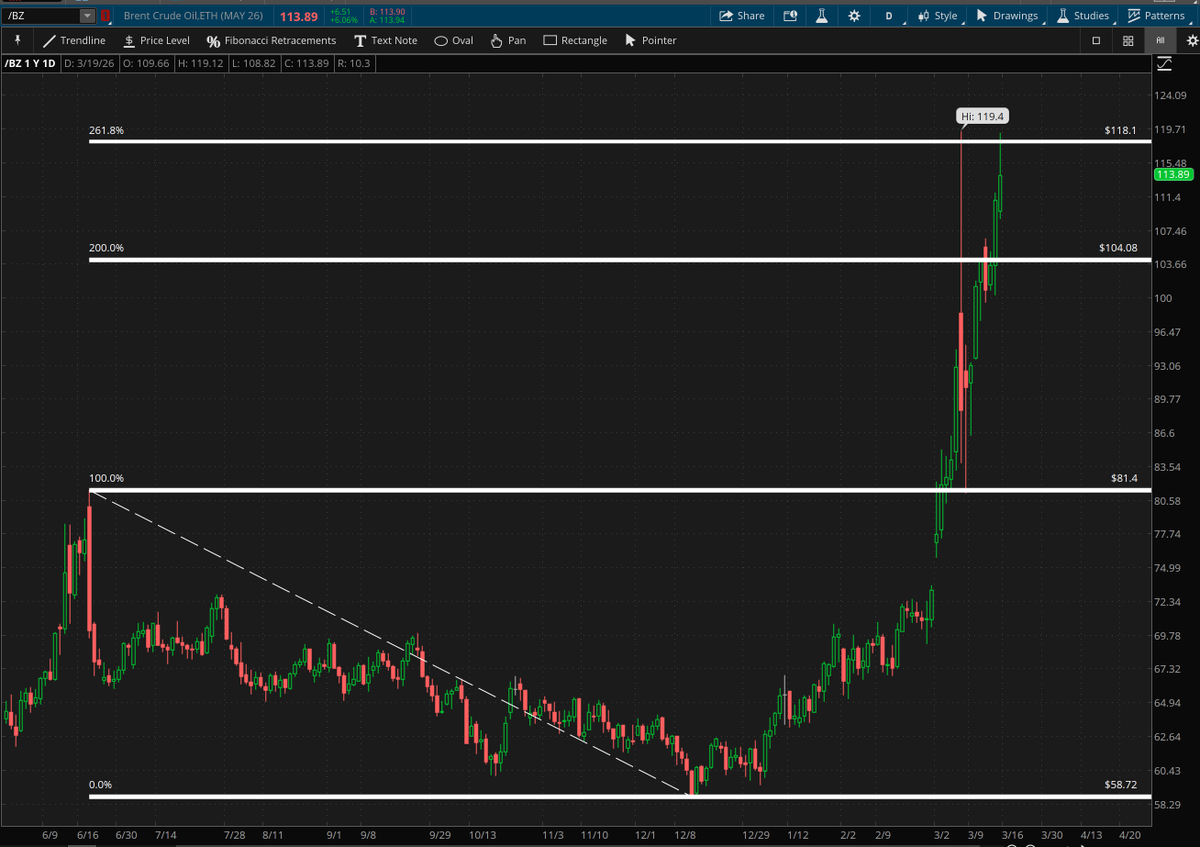Click the D: 3/19/26 date readout

pos(89,64)
